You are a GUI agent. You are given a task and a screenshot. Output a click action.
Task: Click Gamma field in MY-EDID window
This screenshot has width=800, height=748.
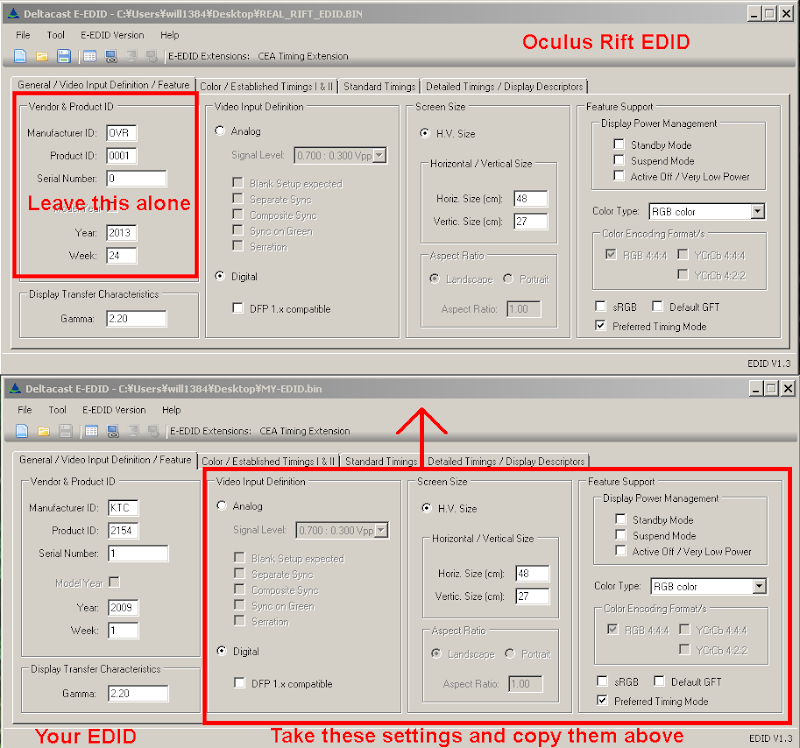(x=138, y=693)
